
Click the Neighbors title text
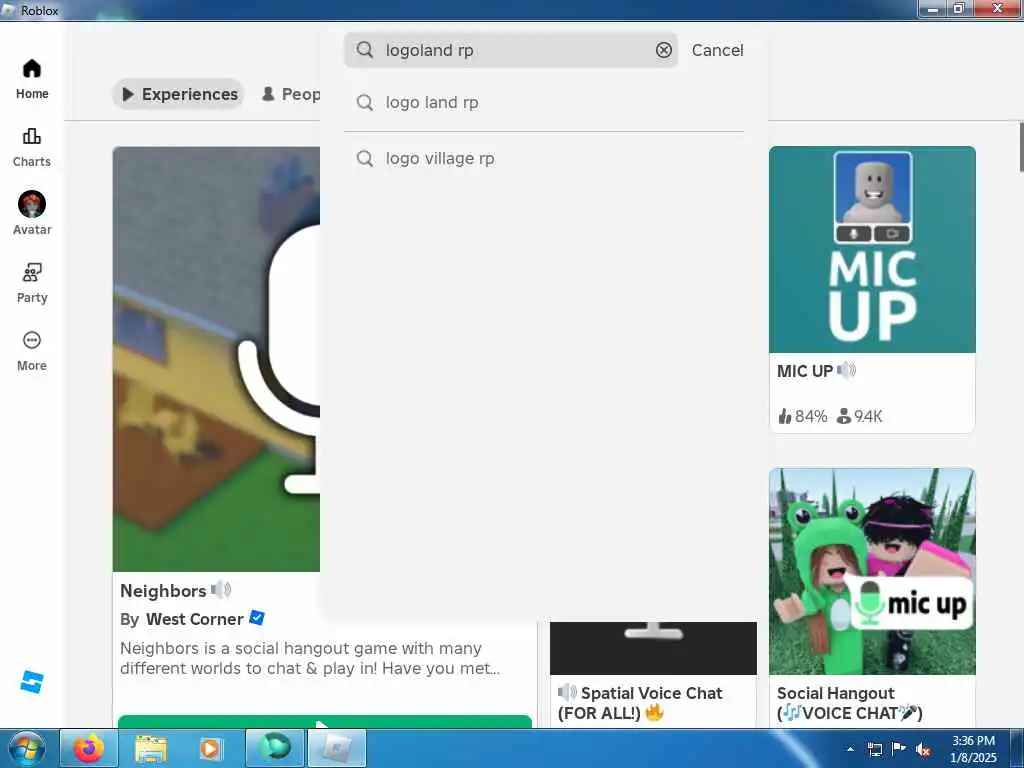163,590
